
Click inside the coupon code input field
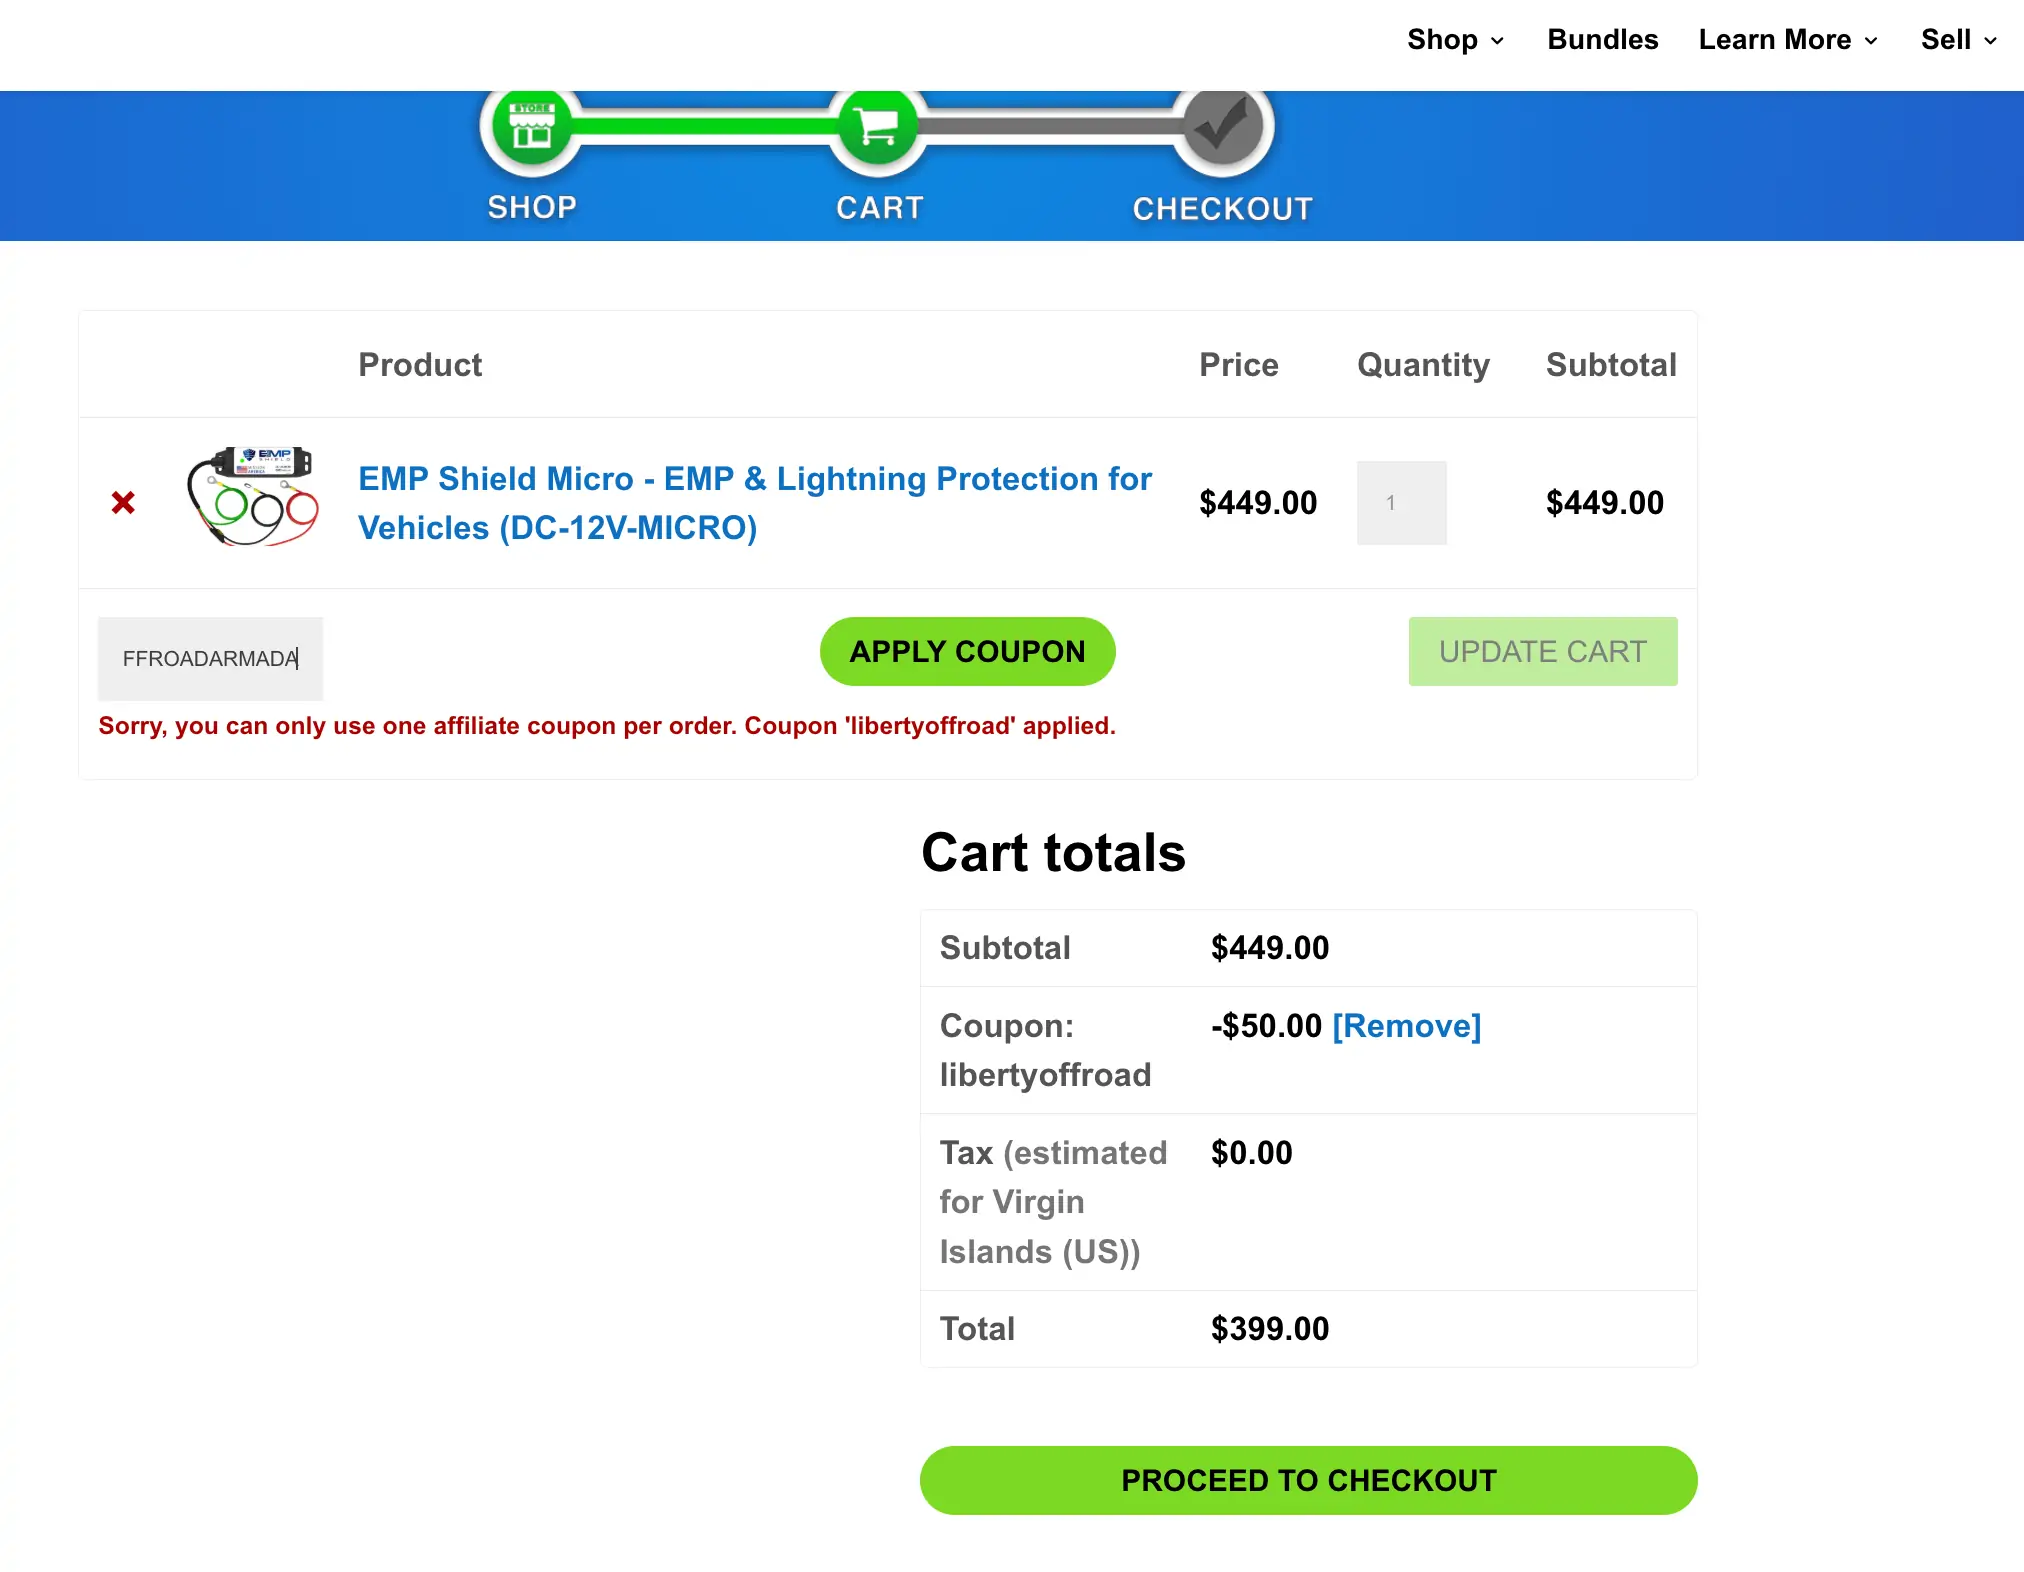(x=210, y=658)
